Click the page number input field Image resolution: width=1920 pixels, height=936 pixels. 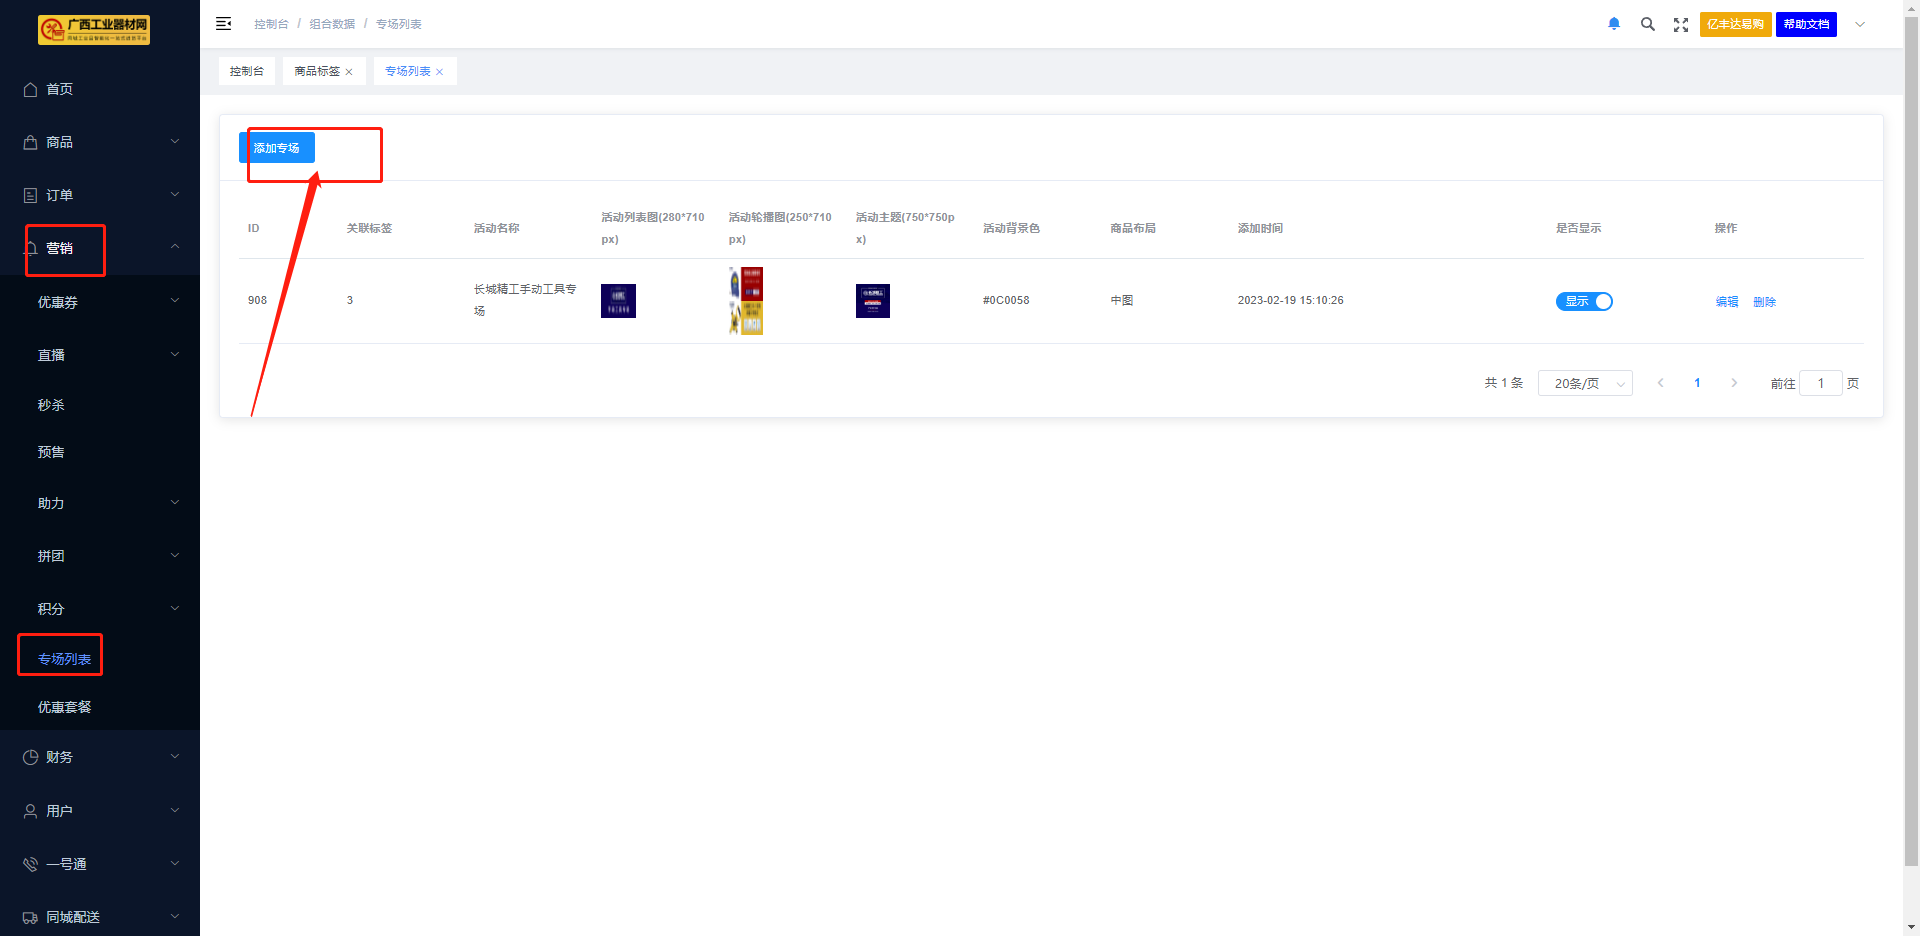tap(1820, 383)
